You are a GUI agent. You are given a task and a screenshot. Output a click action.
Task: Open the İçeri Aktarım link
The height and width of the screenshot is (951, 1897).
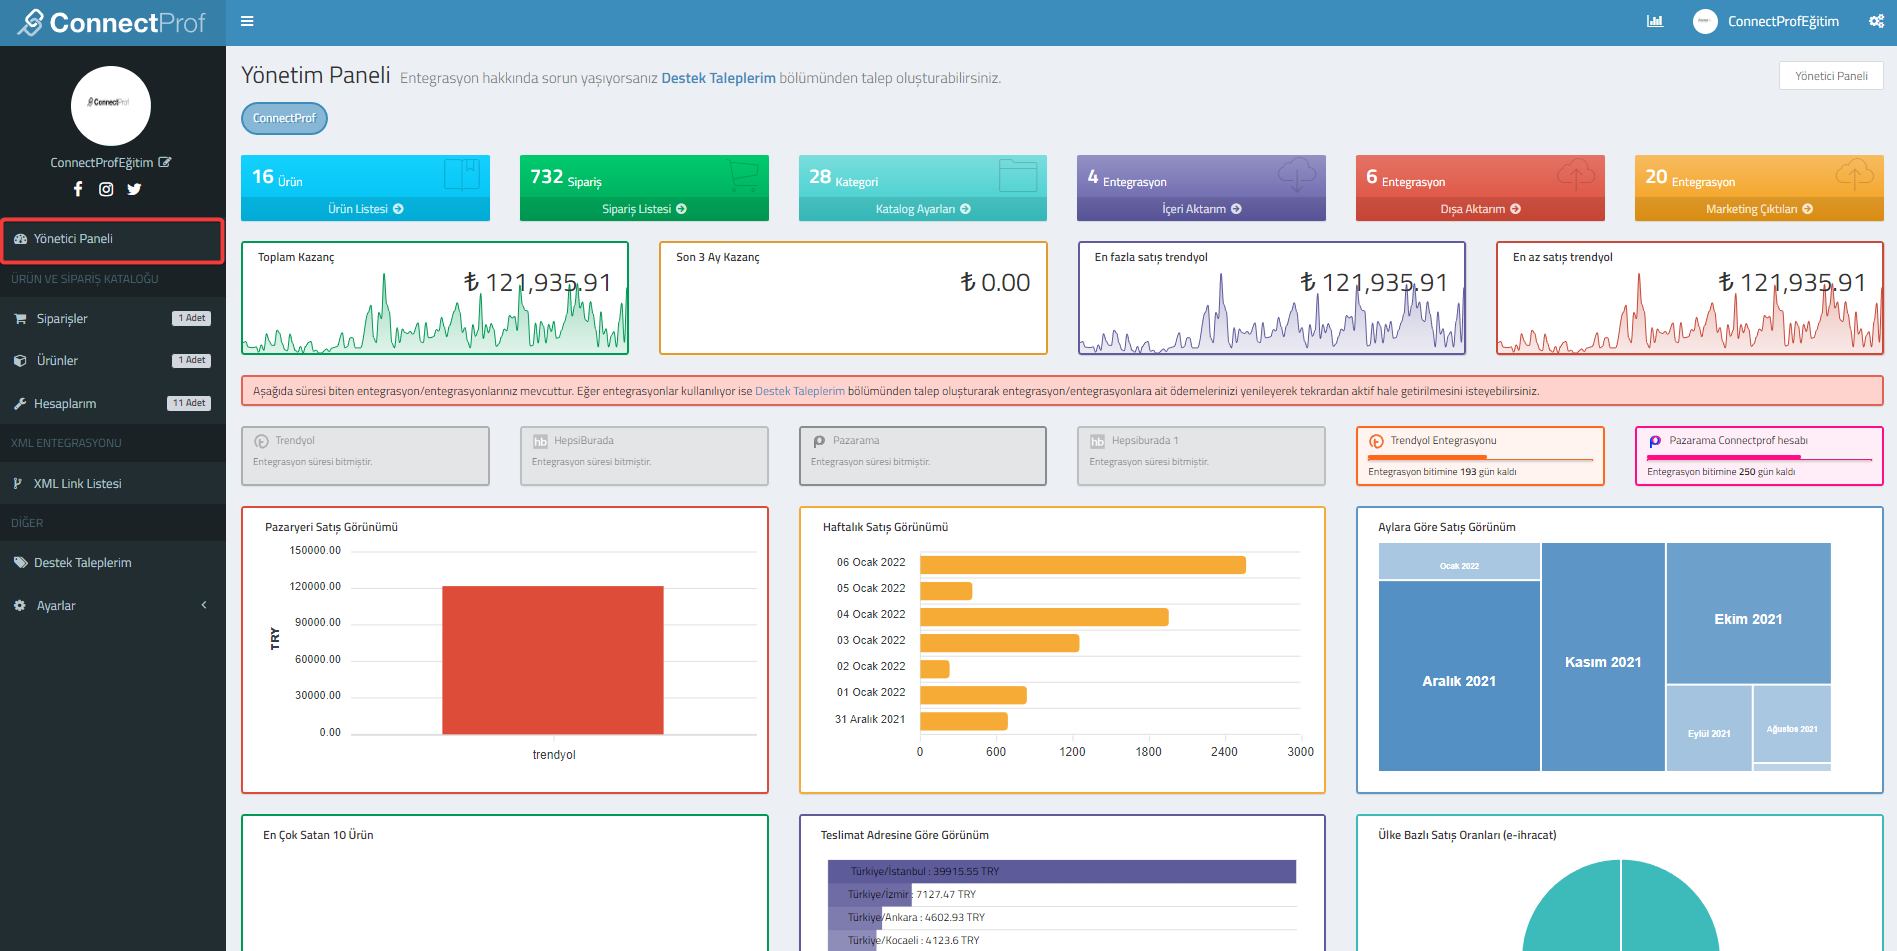(x=1201, y=209)
